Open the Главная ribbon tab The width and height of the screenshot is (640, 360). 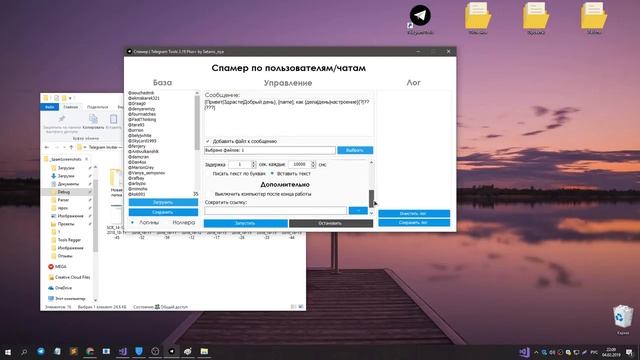click(x=71, y=107)
